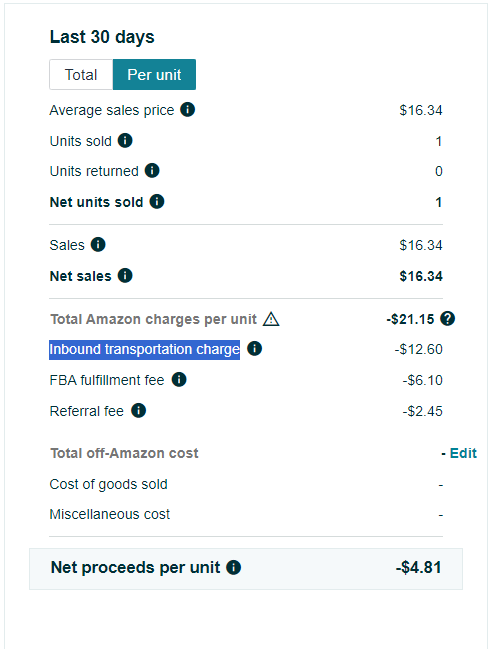Click Total Amazon charges per unit heading
This screenshot has width=501, height=649.
[154, 320]
